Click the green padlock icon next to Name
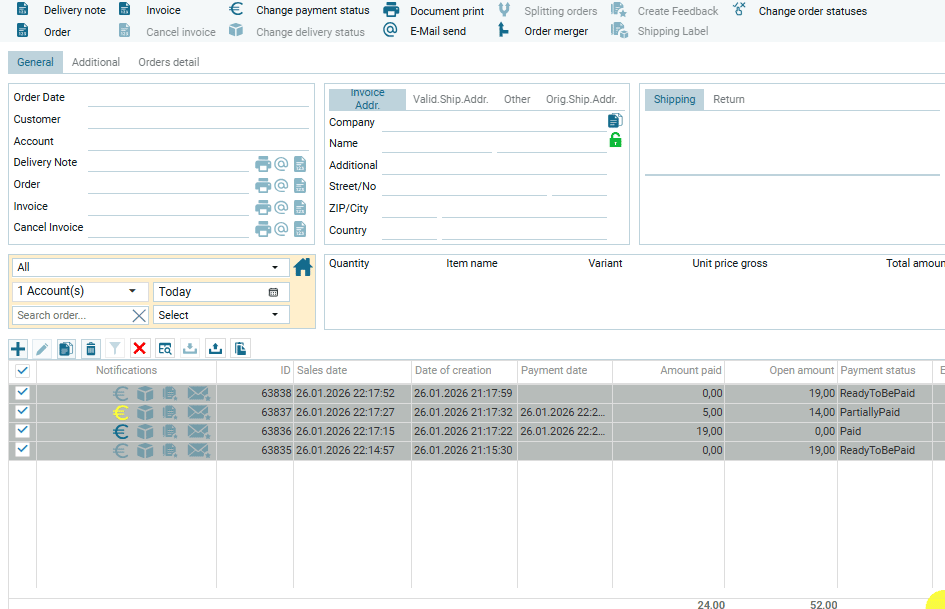This screenshot has height=609, width=945. pos(615,141)
